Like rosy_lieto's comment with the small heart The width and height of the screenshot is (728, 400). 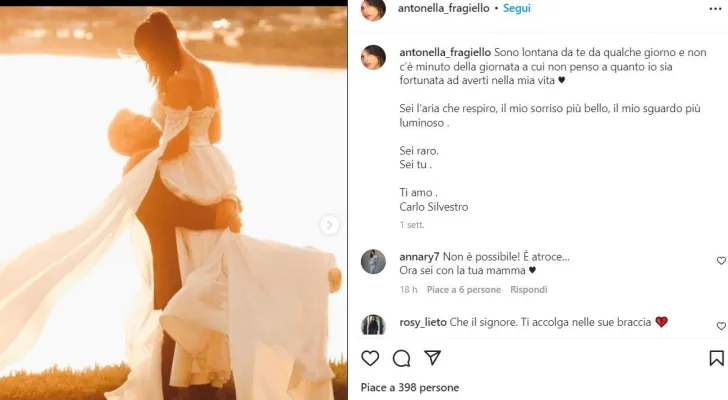click(721, 326)
